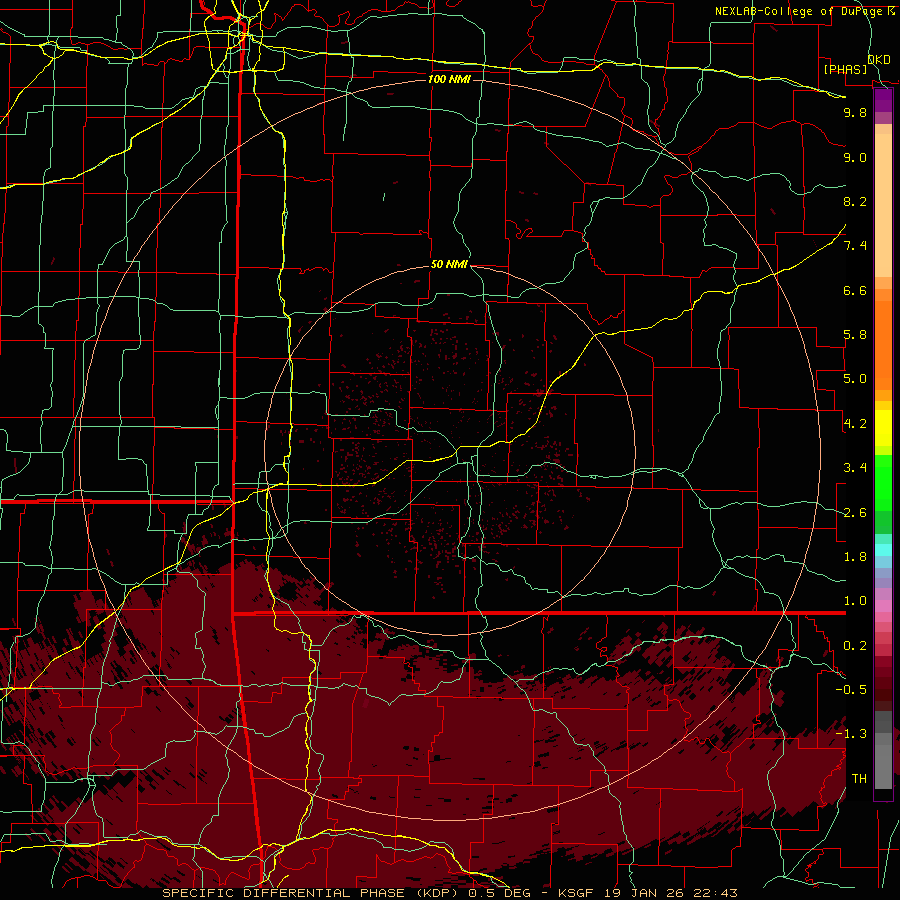Viewport: 900px width, 900px height.
Task: Click the 0.2 value on color scale
Action: coord(855,646)
